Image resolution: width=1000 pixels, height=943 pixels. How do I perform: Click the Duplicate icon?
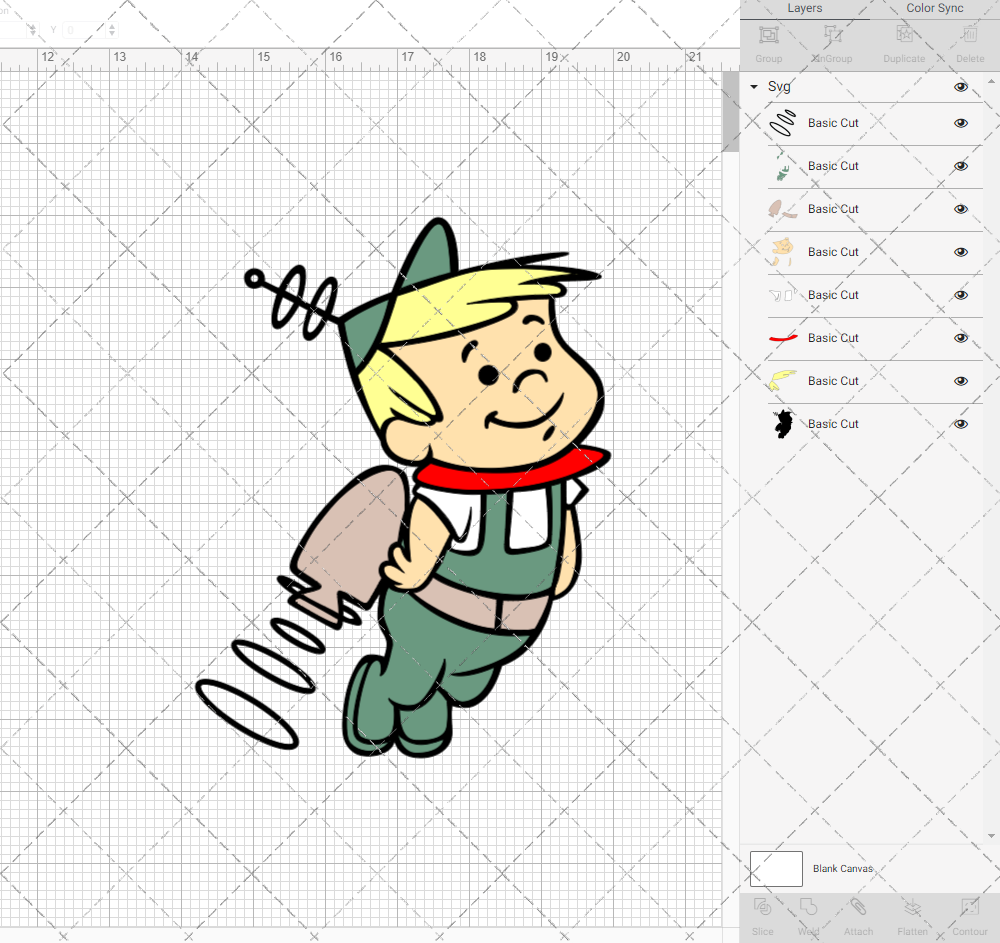904,35
